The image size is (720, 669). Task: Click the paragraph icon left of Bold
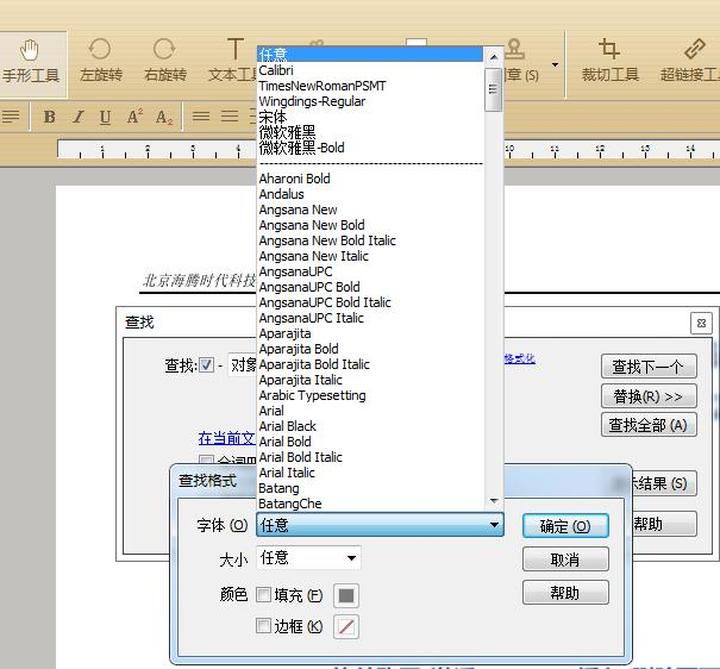pos(10,116)
